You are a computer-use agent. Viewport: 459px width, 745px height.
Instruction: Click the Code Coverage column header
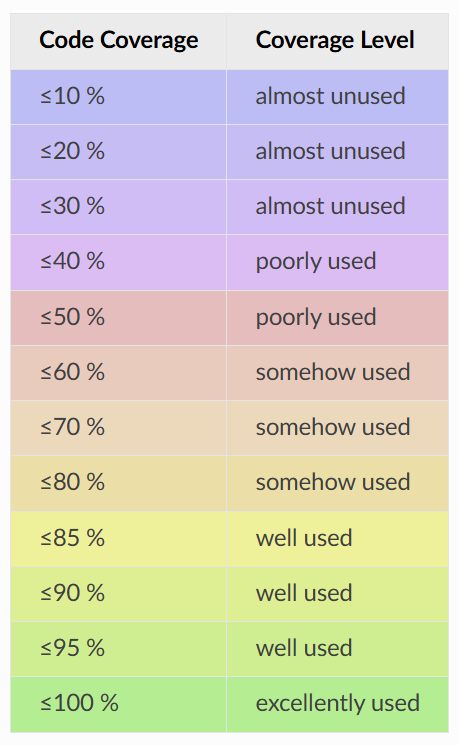coord(118,41)
